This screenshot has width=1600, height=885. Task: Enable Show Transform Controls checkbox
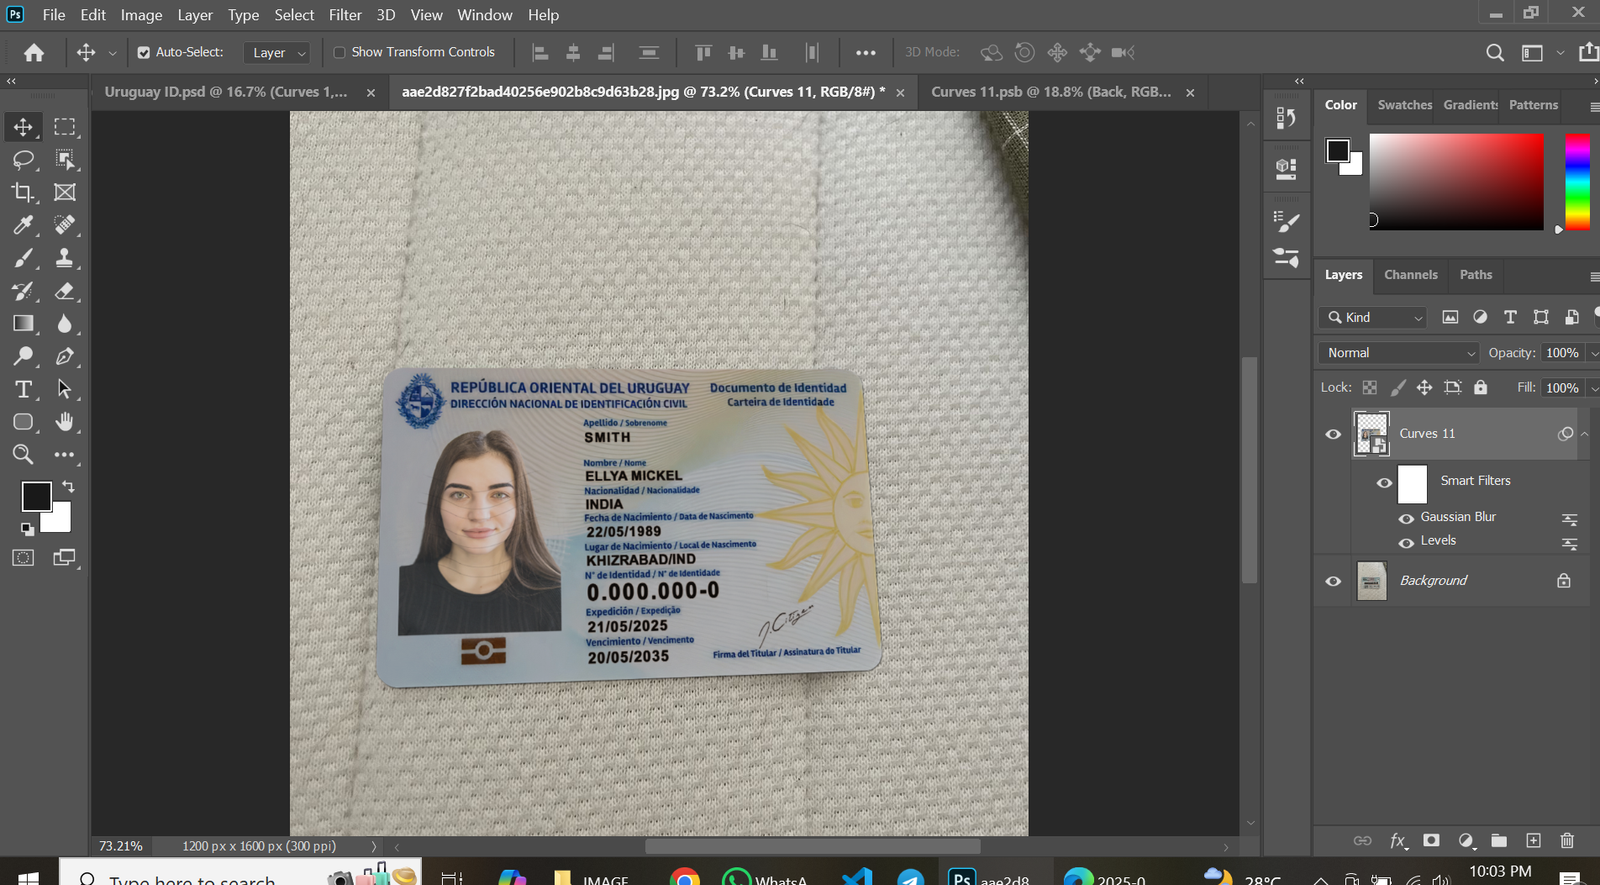[x=339, y=53]
